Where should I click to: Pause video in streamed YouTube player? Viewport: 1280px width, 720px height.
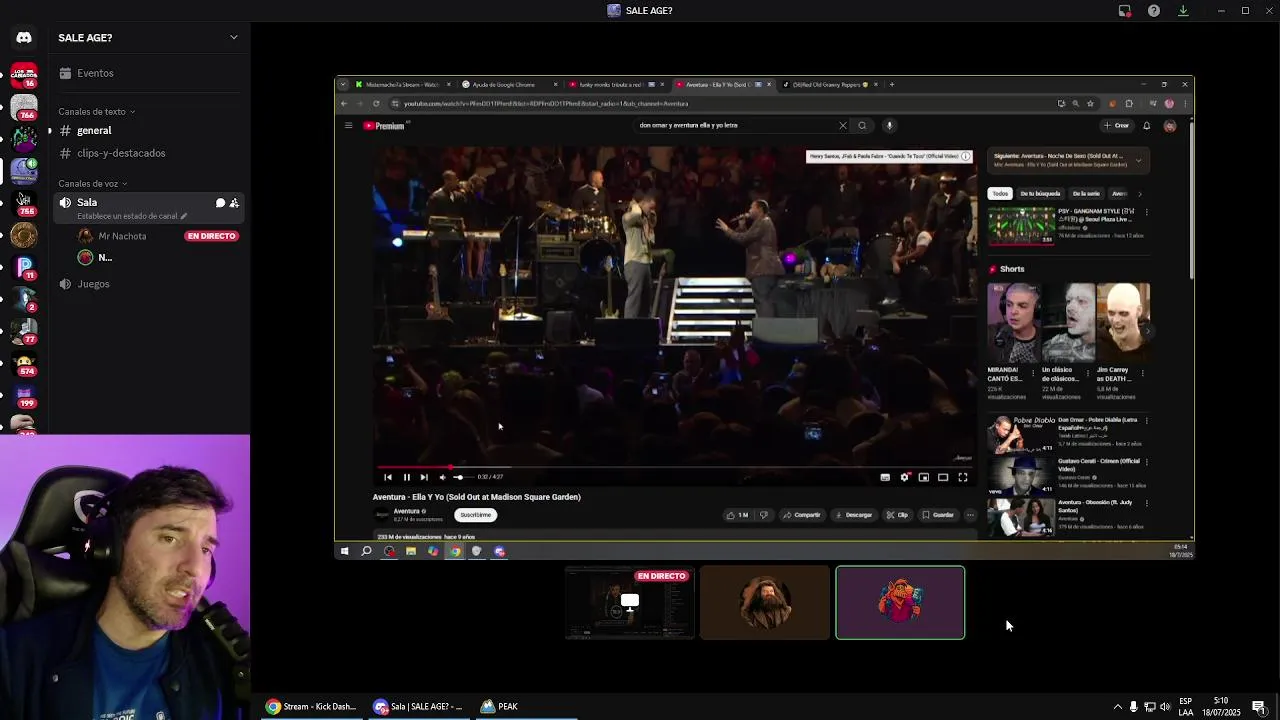(x=406, y=477)
